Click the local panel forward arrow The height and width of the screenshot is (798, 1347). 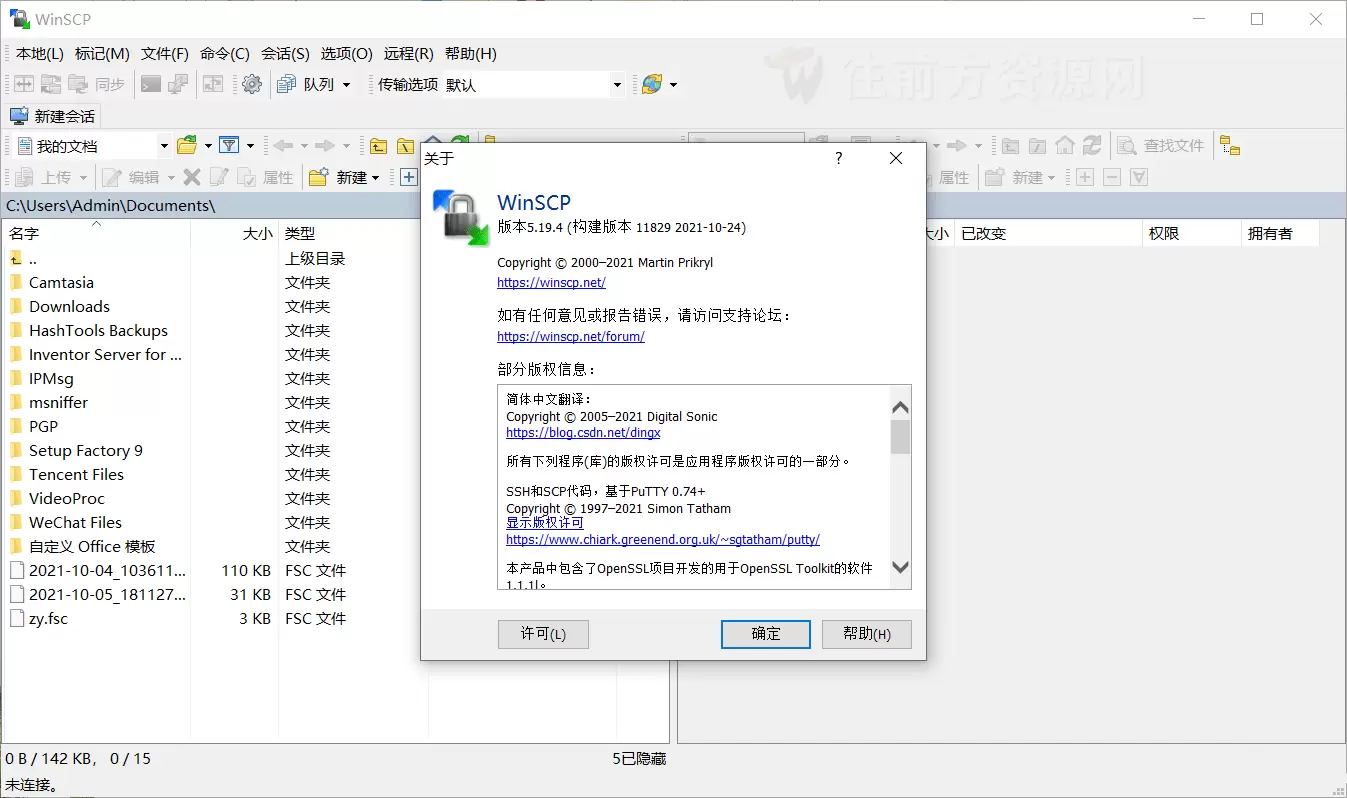(x=324, y=146)
